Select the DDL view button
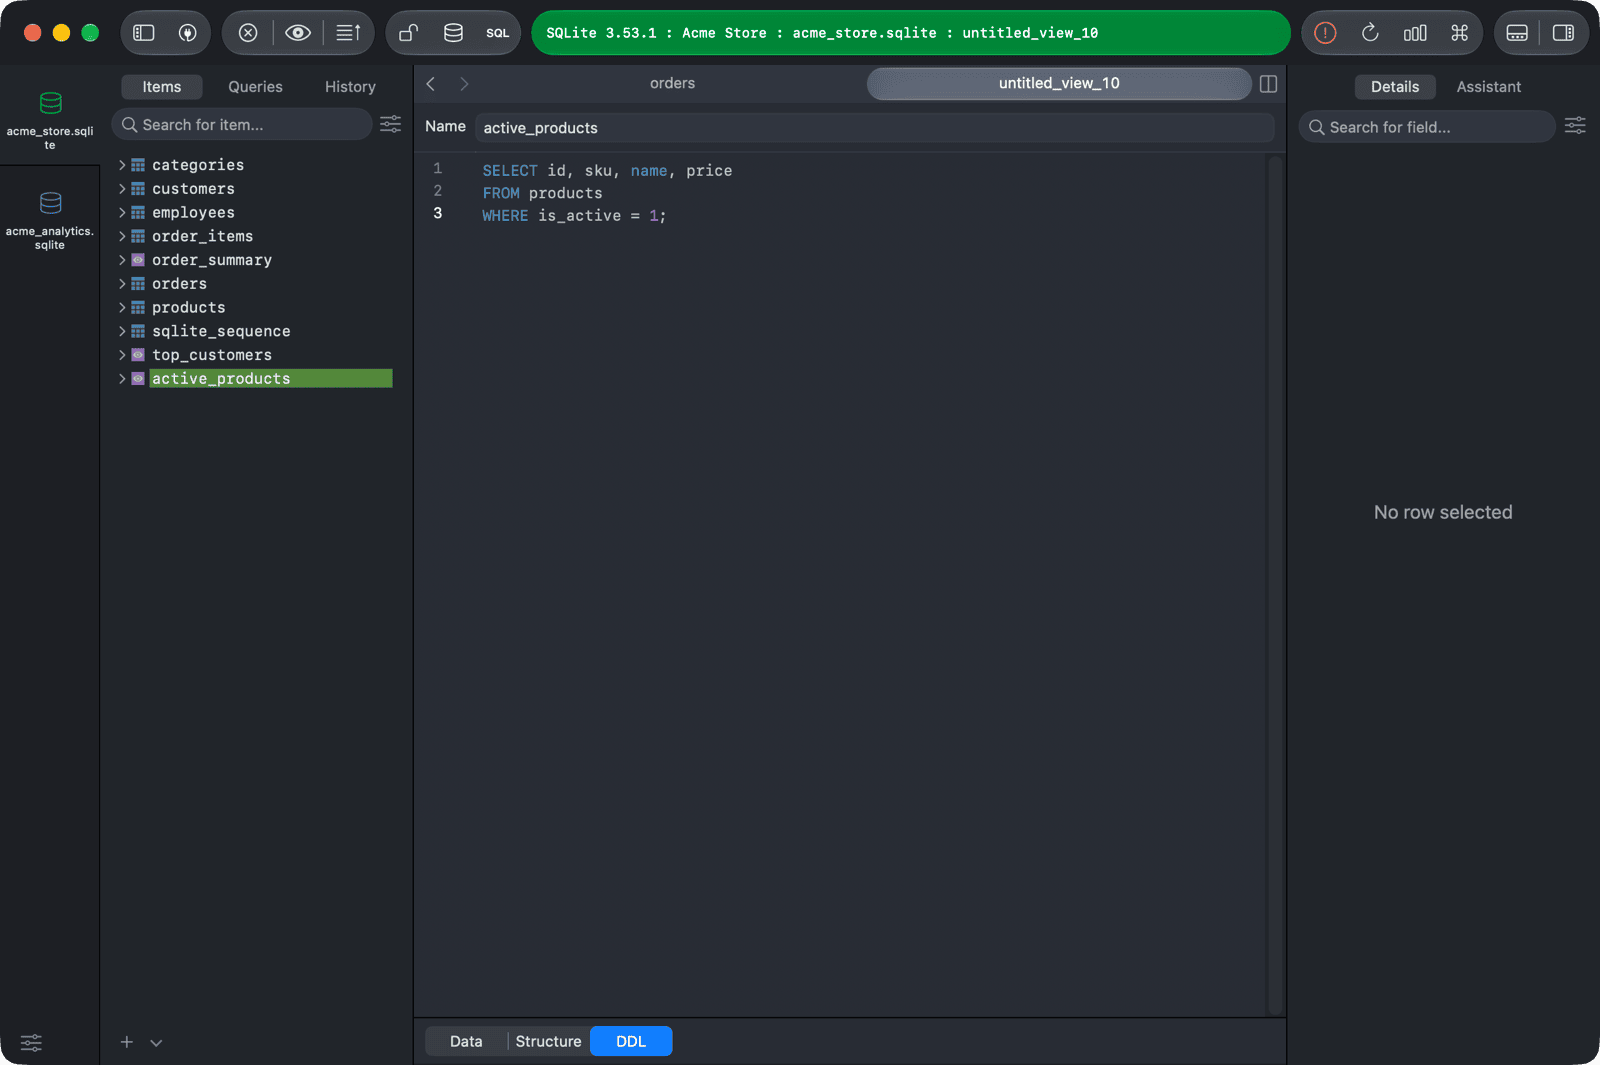The image size is (1600, 1065). pos(631,1041)
